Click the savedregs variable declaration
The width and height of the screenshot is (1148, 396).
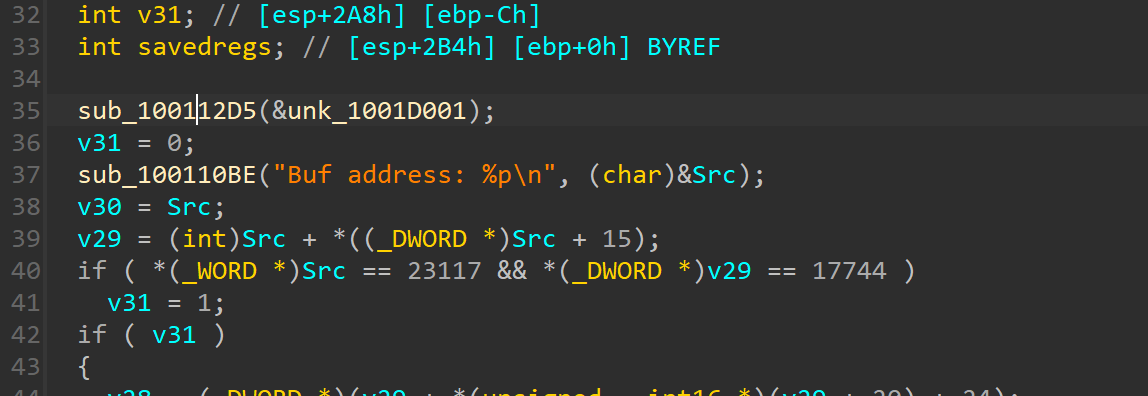point(205,48)
